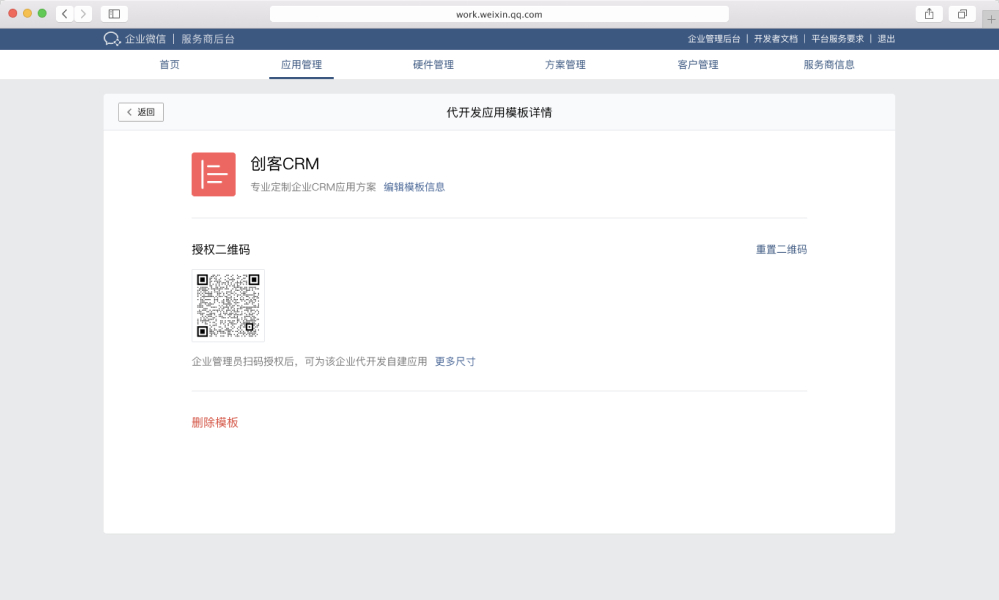
Task: Click the 创客CRM app name
Action: (x=285, y=164)
